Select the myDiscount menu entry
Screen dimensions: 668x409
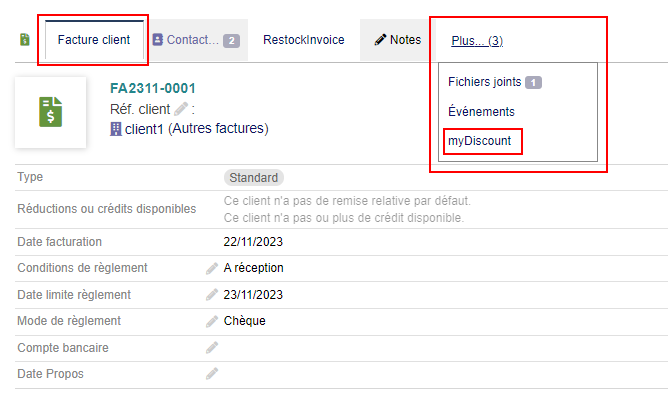(479, 141)
